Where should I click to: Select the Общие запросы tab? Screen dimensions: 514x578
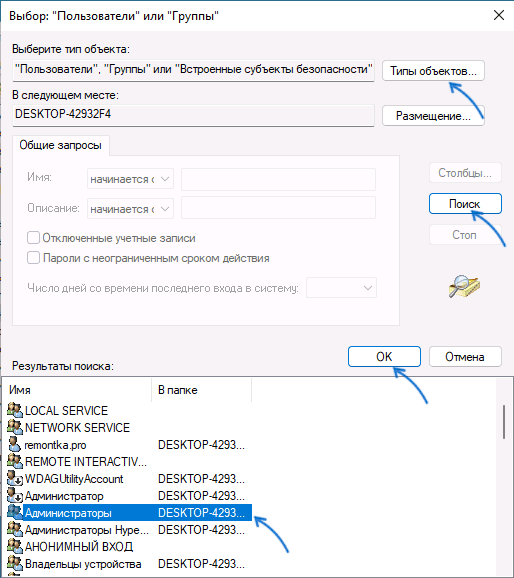(60, 145)
